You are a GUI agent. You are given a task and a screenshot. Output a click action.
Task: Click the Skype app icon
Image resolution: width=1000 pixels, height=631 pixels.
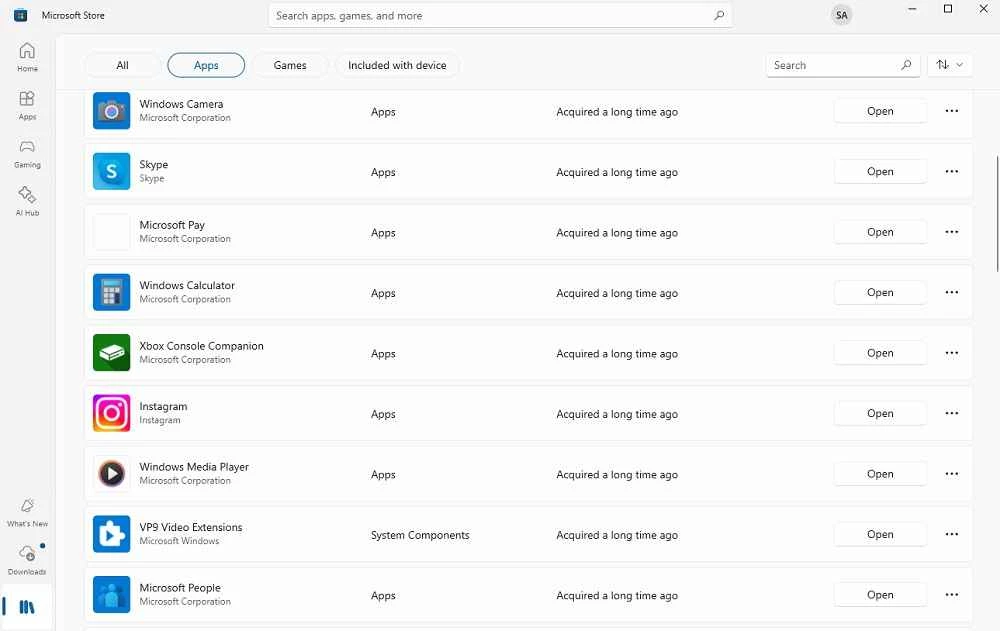click(x=111, y=171)
